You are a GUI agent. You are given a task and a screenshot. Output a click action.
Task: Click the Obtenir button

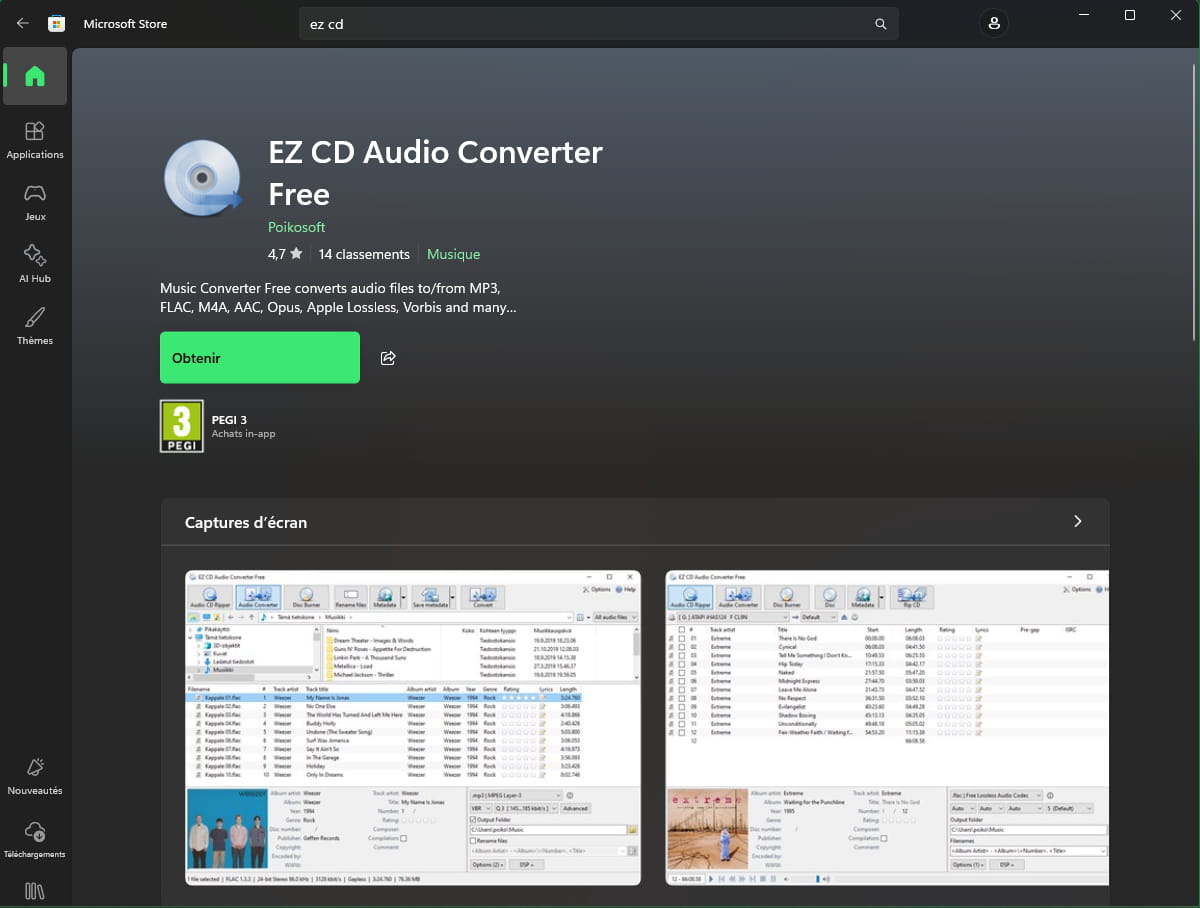pyautogui.click(x=259, y=358)
